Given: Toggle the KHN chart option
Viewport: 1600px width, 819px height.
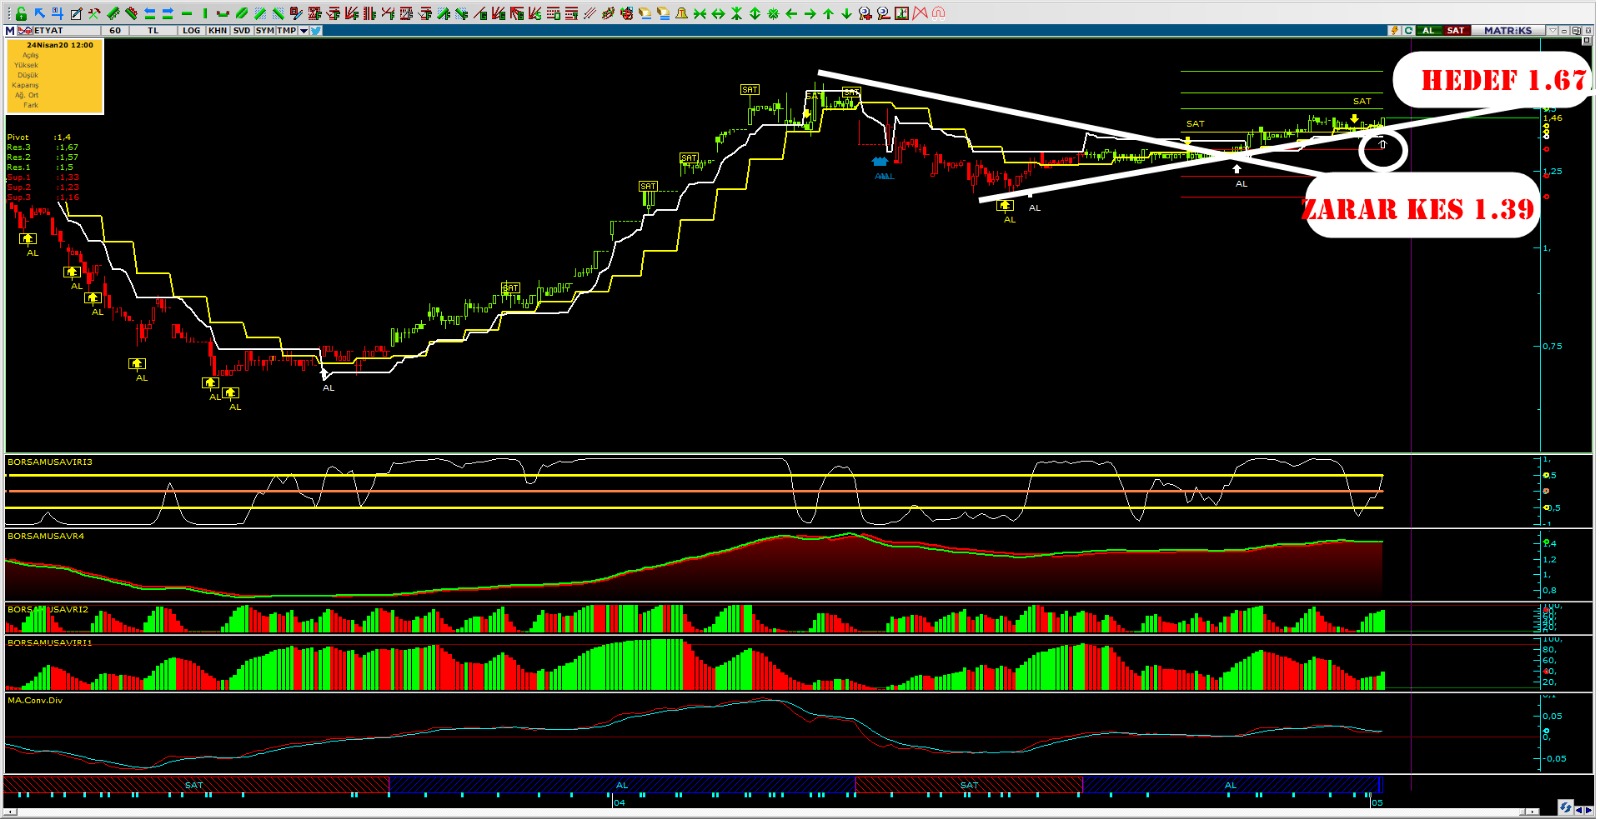Looking at the screenshot, I should click(217, 30).
